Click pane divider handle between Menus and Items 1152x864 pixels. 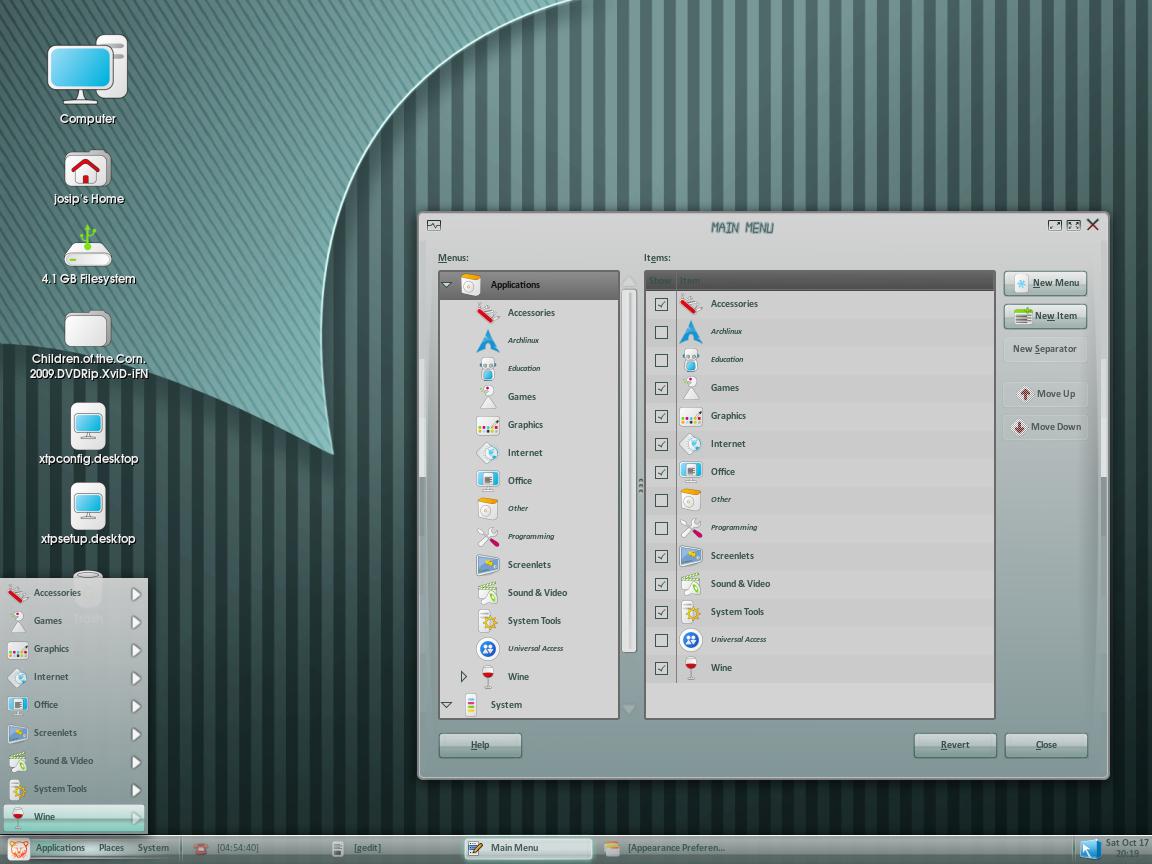[640, 485]
